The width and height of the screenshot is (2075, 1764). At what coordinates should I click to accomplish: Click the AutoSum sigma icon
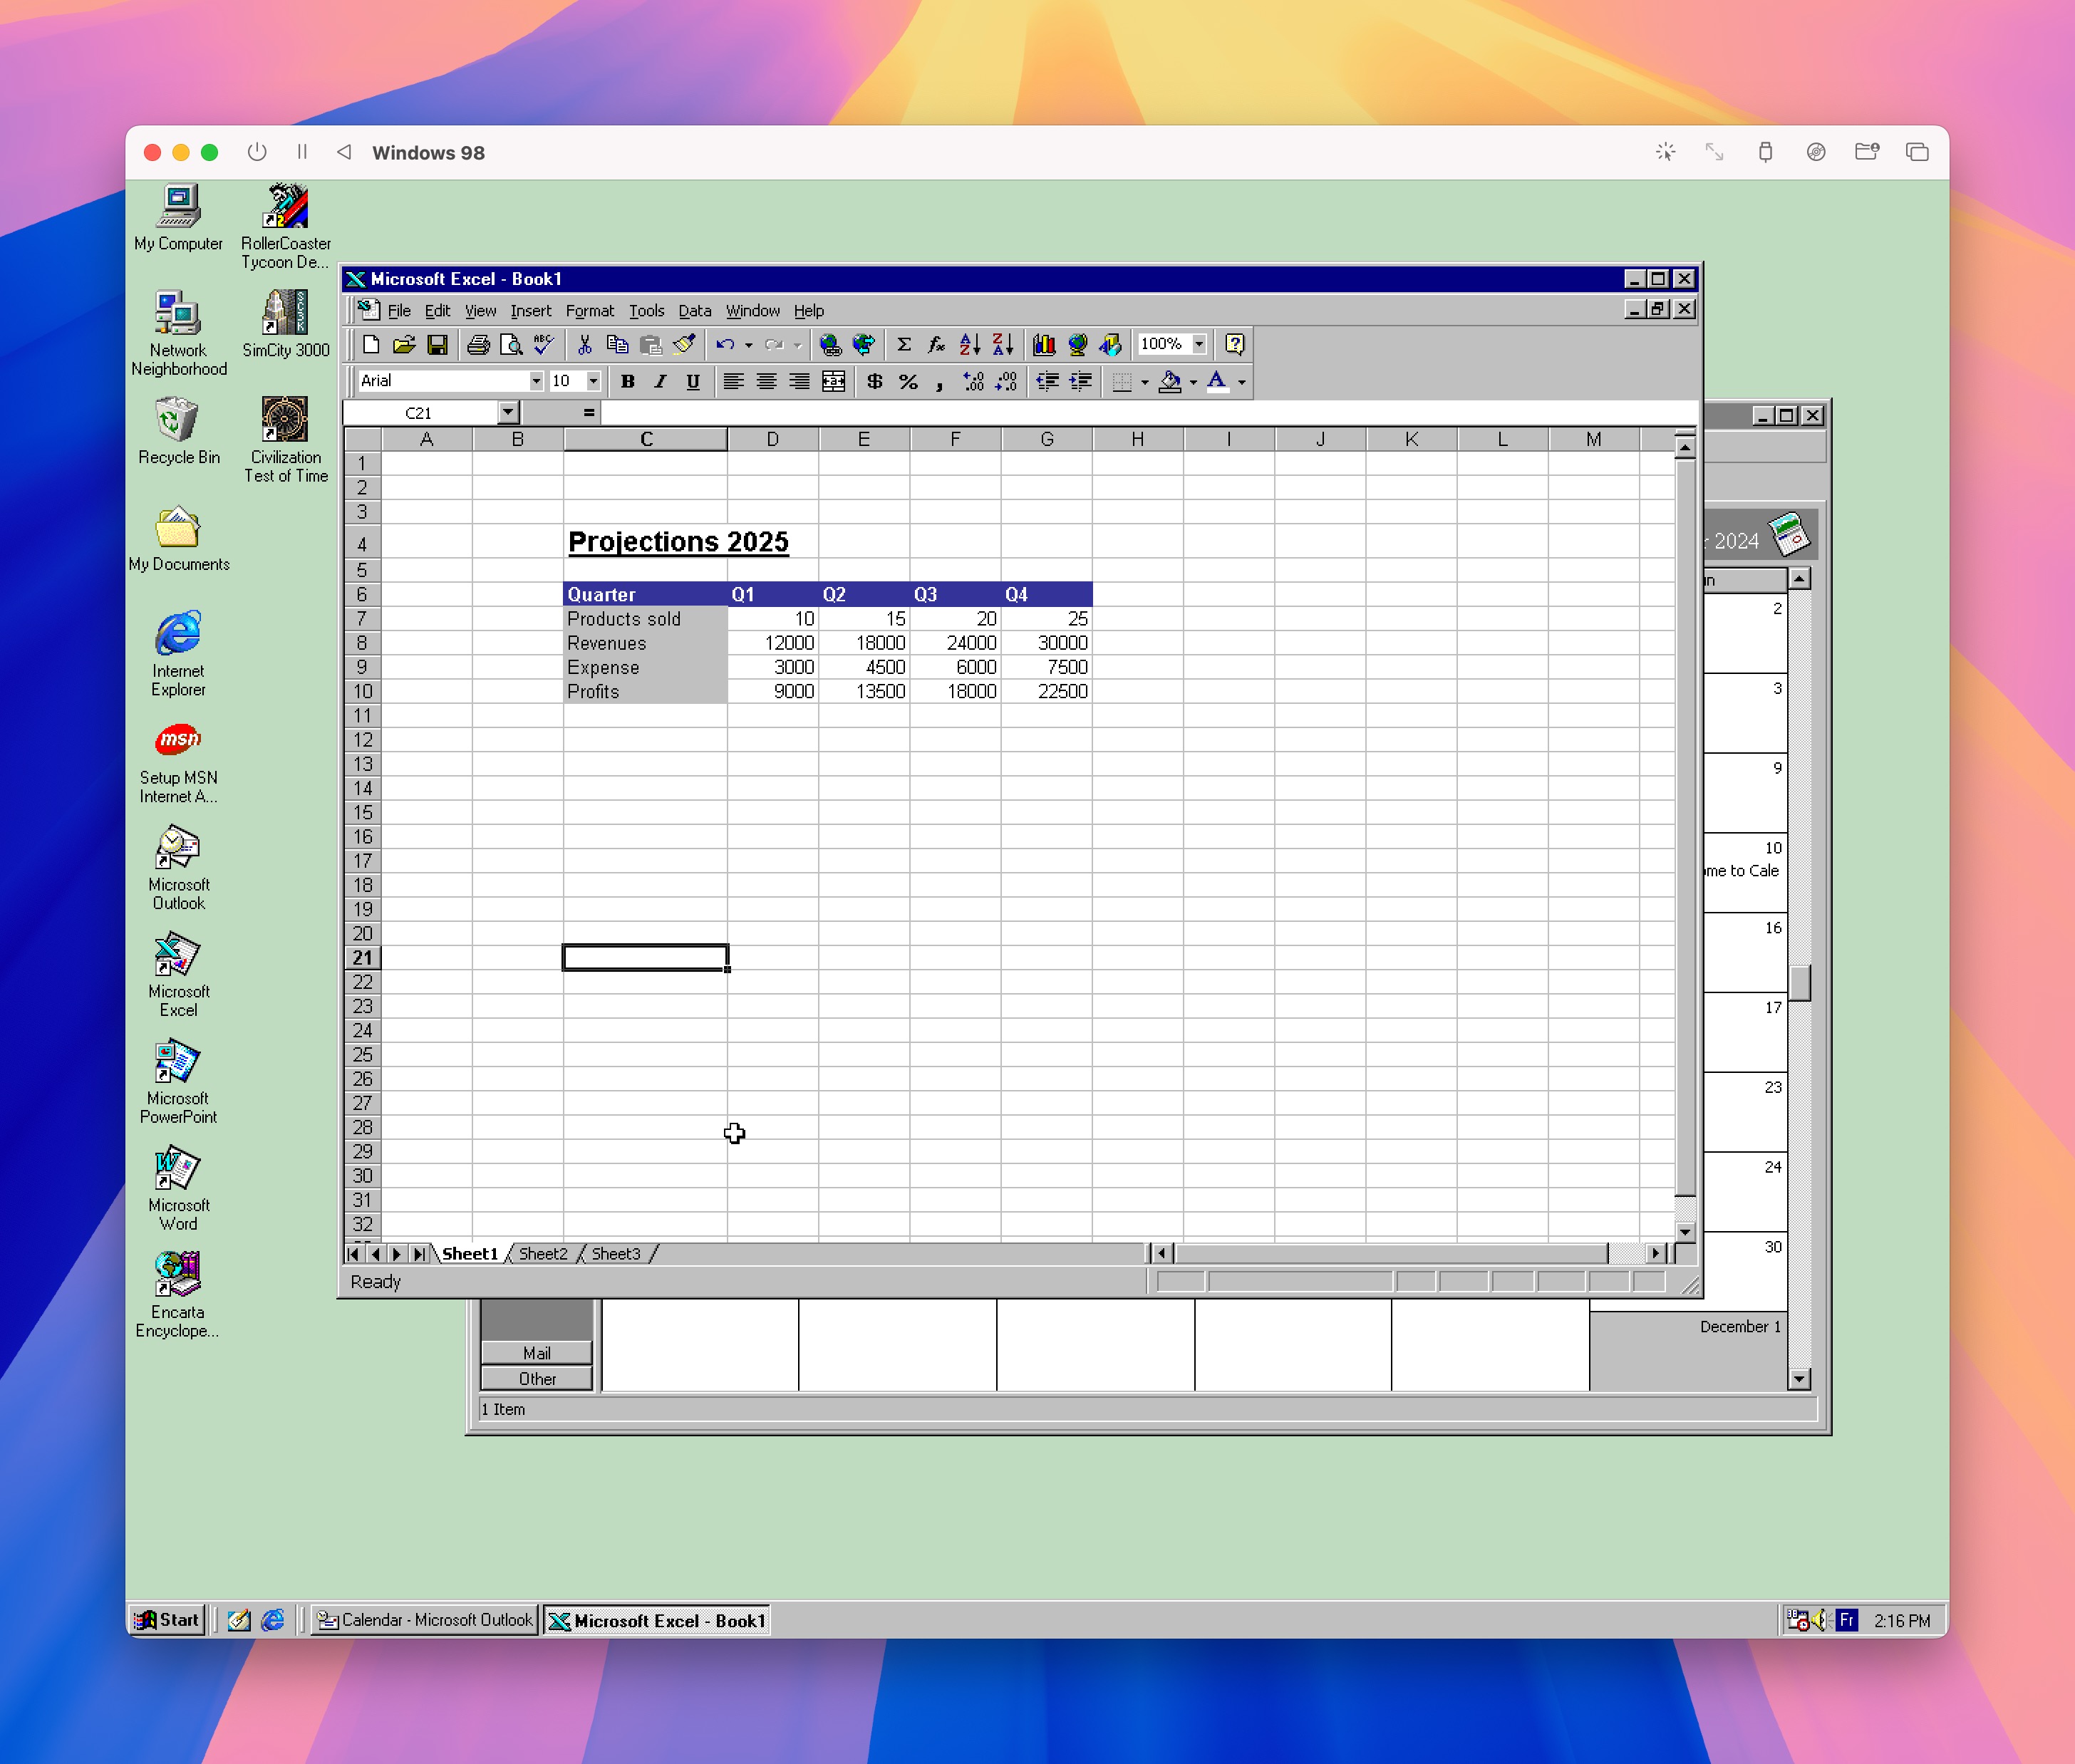[x=903, y=345]
